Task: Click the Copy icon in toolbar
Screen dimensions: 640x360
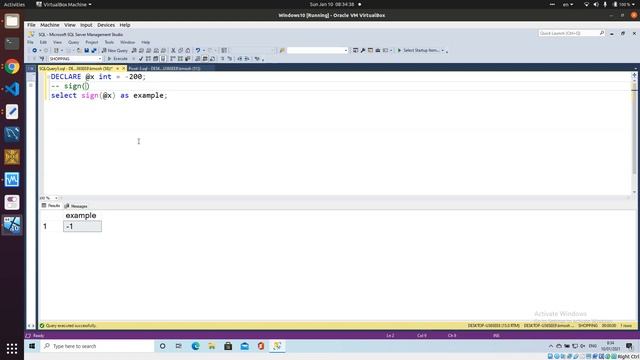Action: point(180,50)
